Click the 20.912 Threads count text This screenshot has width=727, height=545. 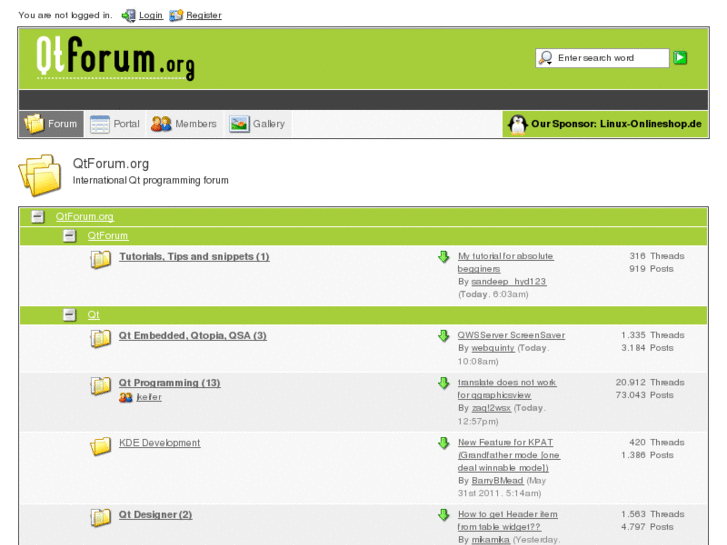[x=650, y=383]
